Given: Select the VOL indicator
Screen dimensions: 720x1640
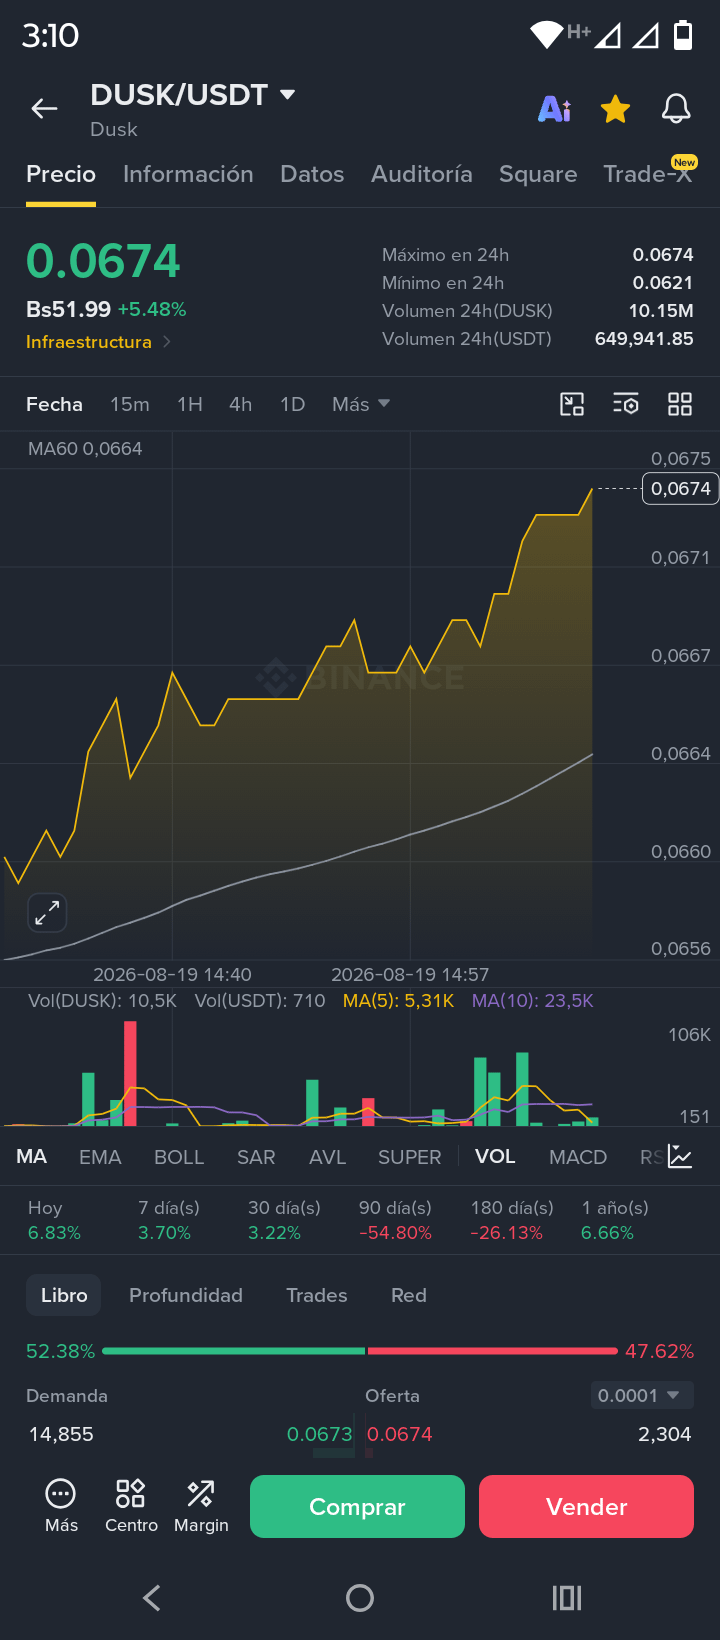Looking at the screenshot, I should (x=495, y=1157).
